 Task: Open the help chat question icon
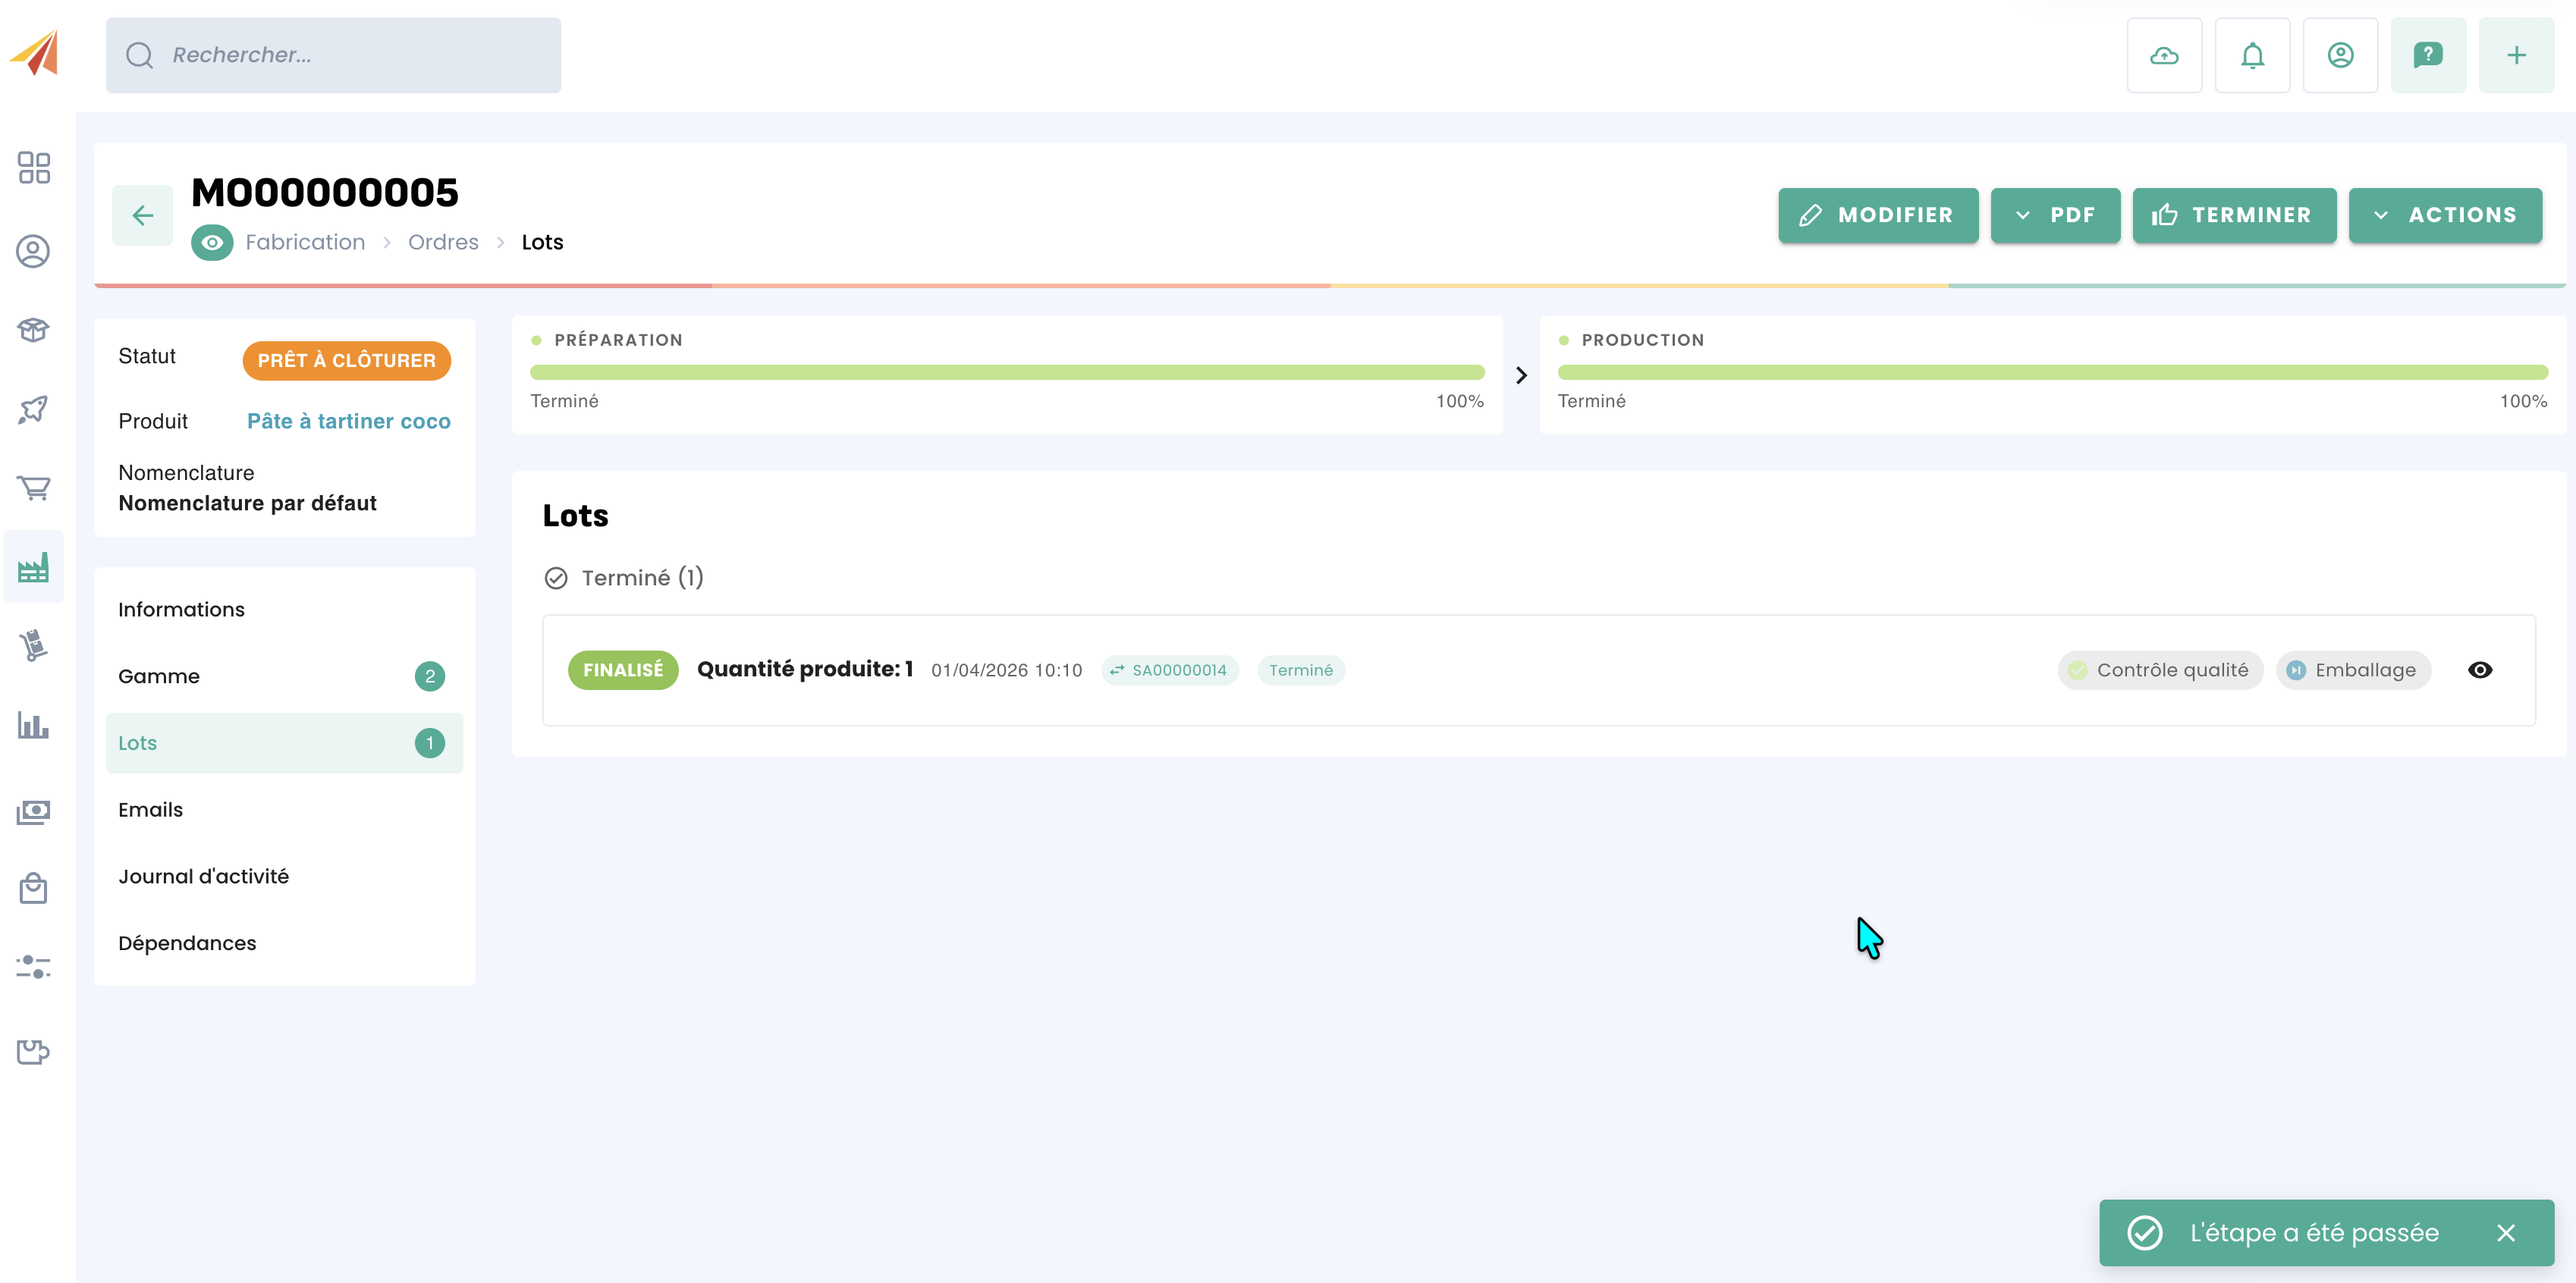(2427, 55)
